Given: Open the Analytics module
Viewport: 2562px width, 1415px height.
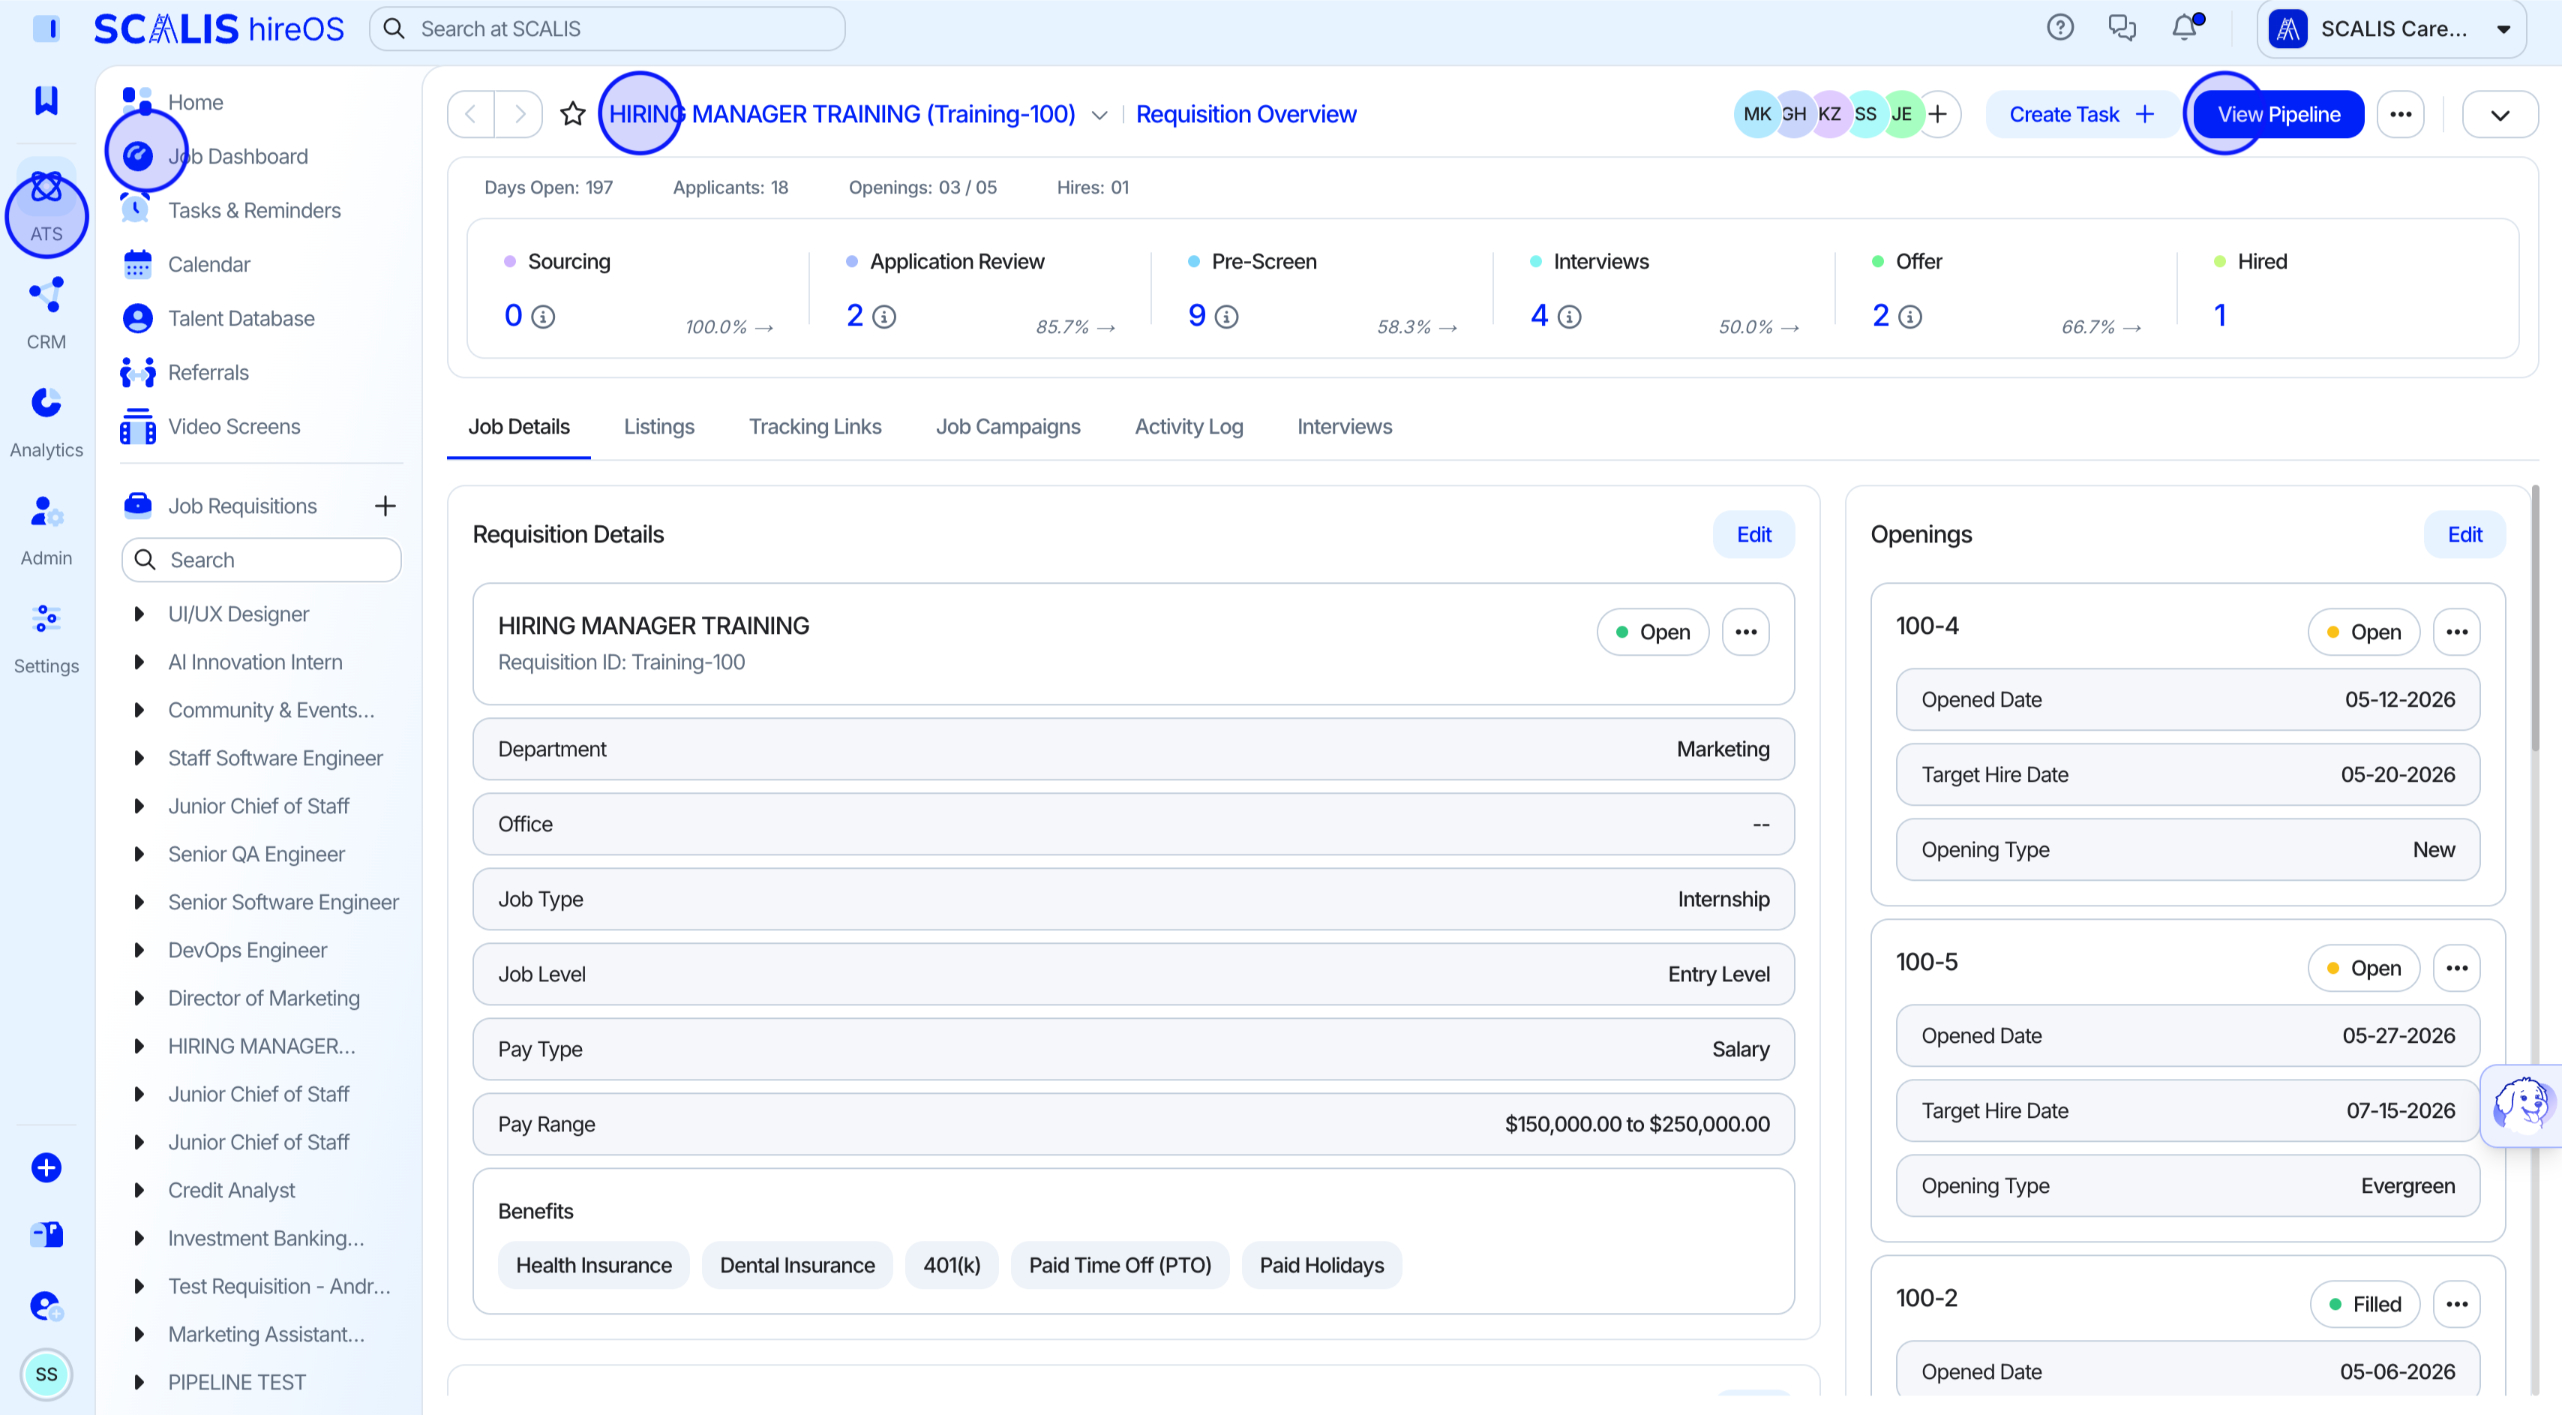Looking at the screenshot, I should (x=46, y=422).
